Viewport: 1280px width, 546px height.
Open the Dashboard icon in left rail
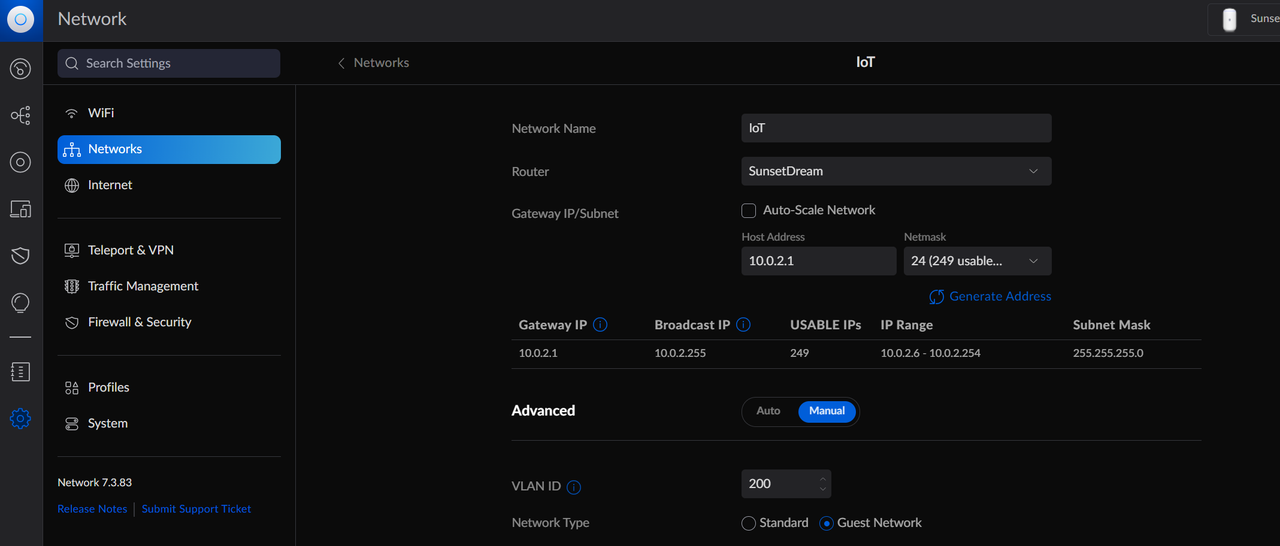(20, 69)
